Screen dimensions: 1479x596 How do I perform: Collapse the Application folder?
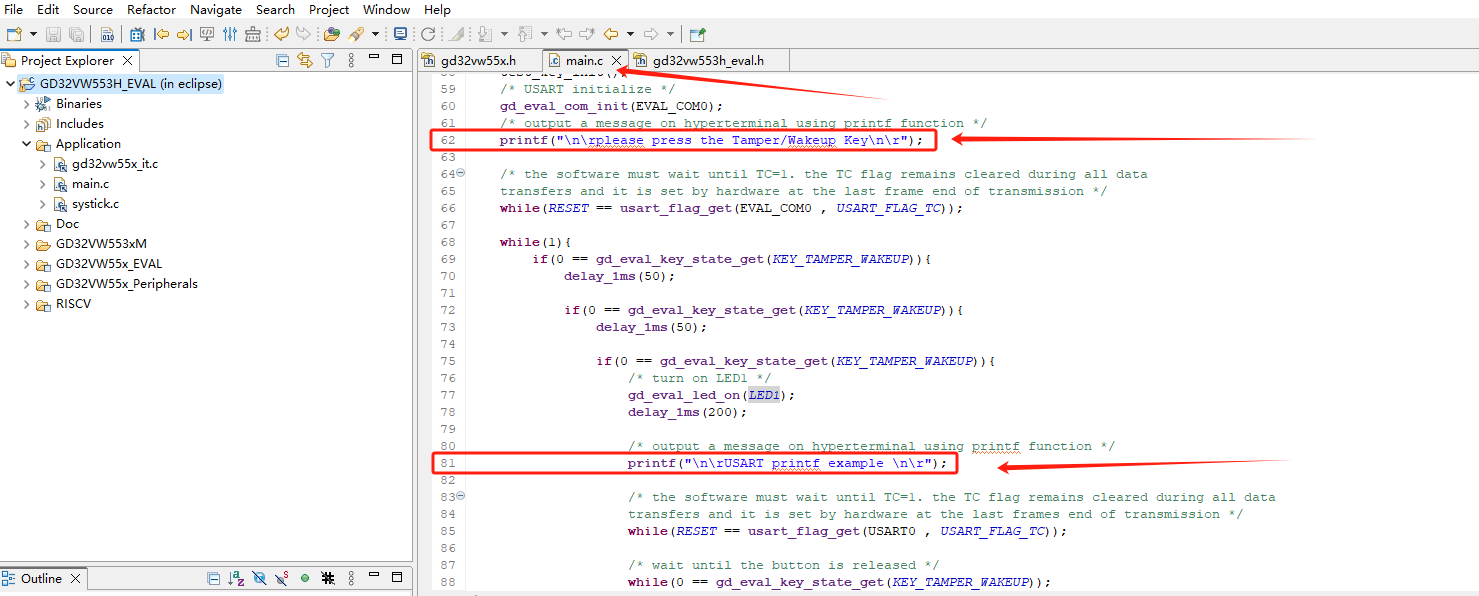click(27, 144)
